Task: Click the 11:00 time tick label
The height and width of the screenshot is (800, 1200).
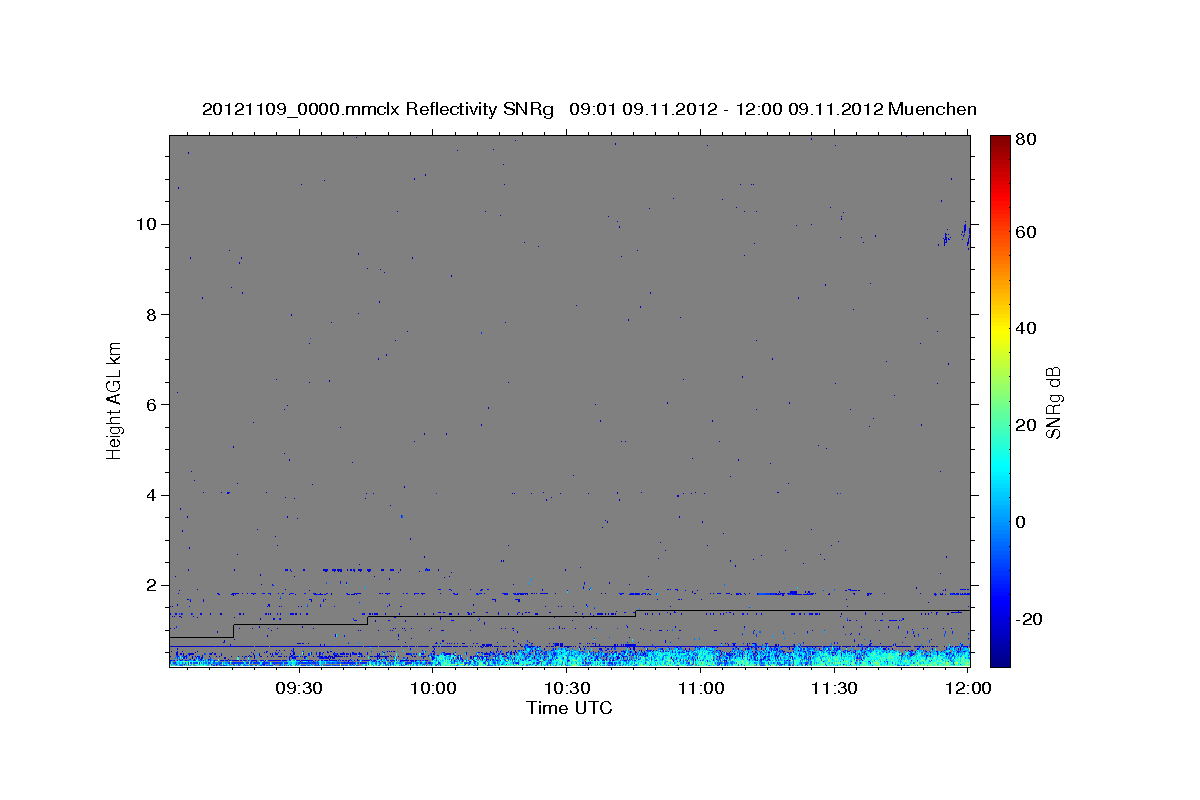Action: (701, 688)
